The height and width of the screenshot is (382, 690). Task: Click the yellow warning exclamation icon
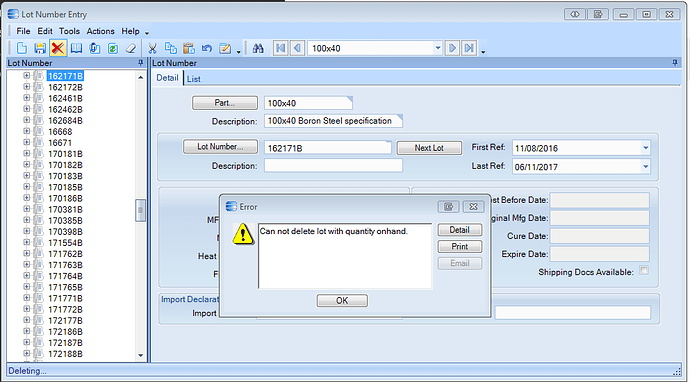(243, 233)
